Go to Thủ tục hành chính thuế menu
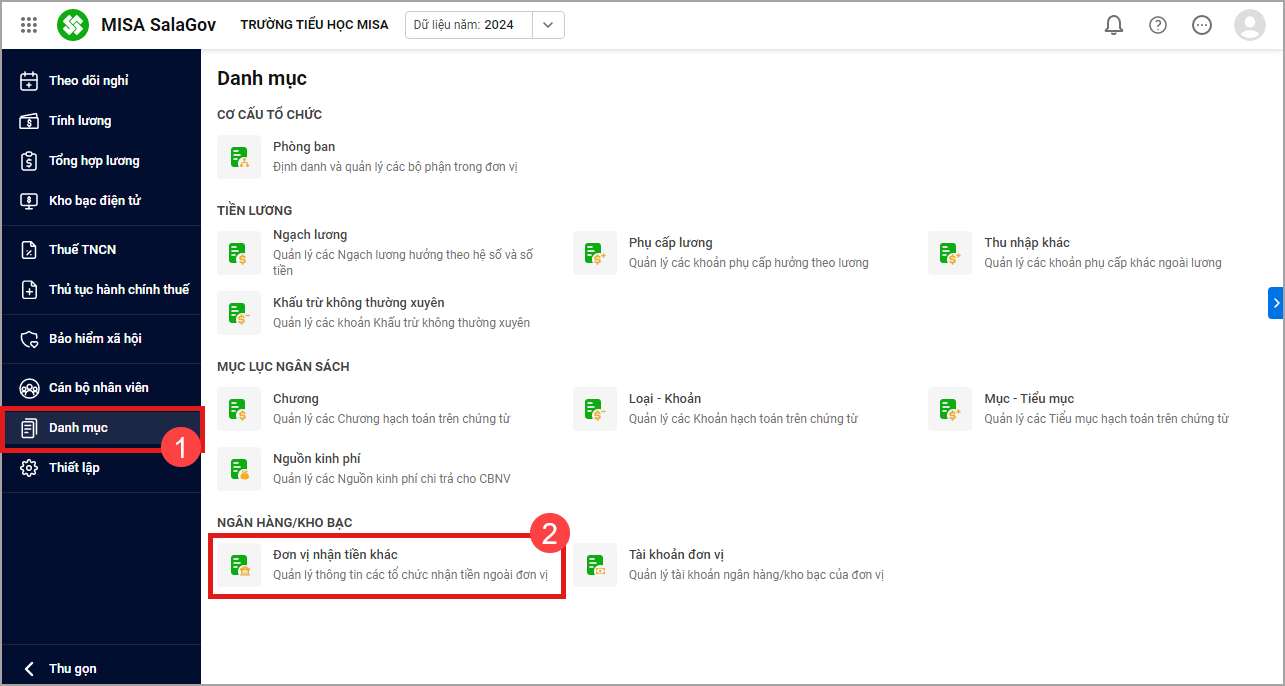The image size is (1285, 686). 119,290
